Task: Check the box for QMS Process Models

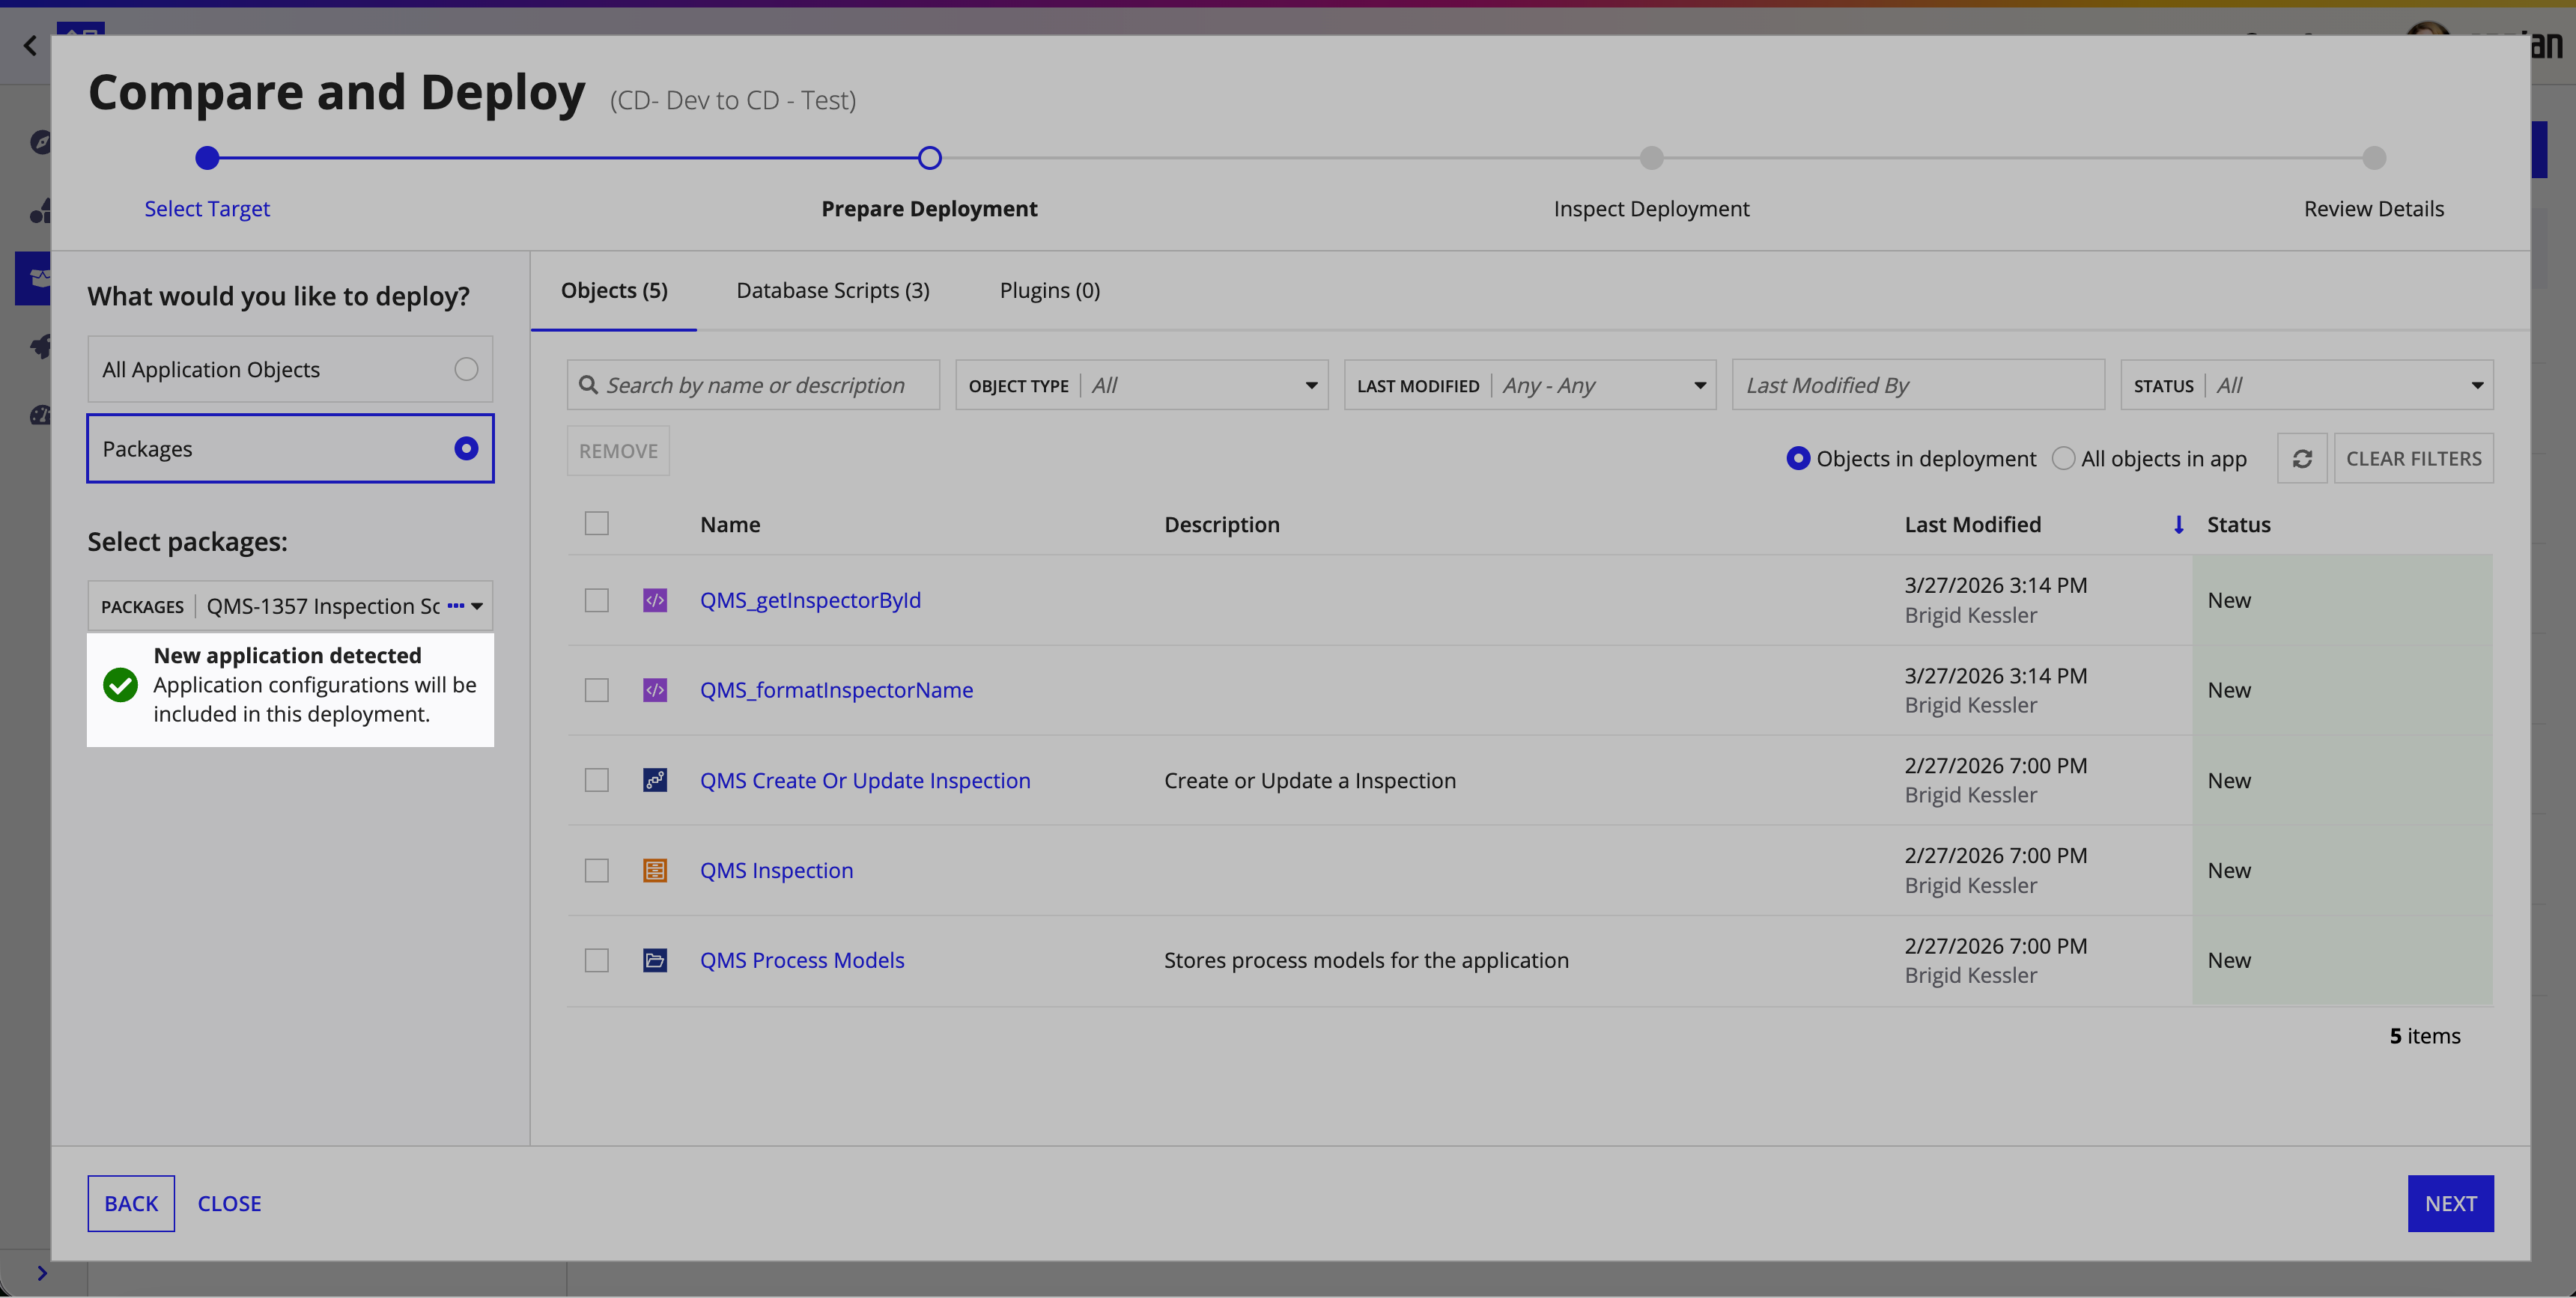Action: (597, 960)
